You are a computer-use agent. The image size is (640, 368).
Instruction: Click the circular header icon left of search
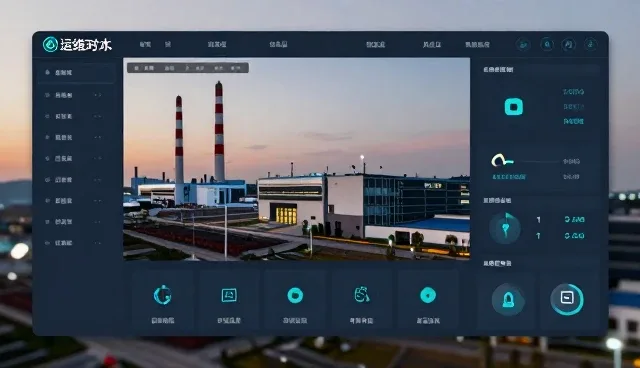pos(523,44)
